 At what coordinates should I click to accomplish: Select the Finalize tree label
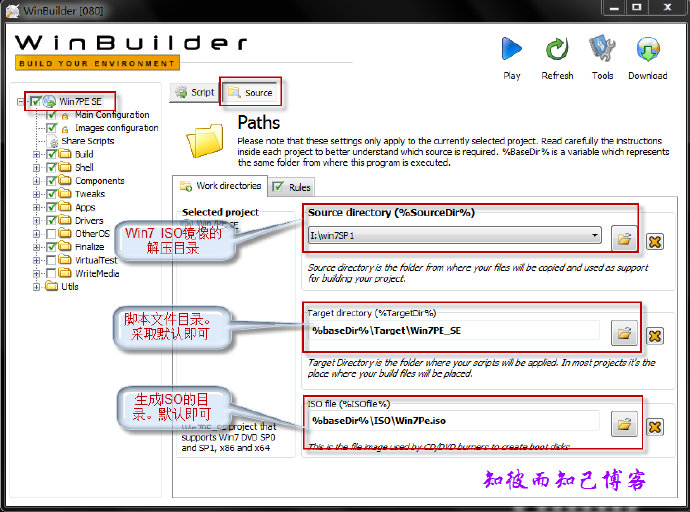(x=89, y=246)
